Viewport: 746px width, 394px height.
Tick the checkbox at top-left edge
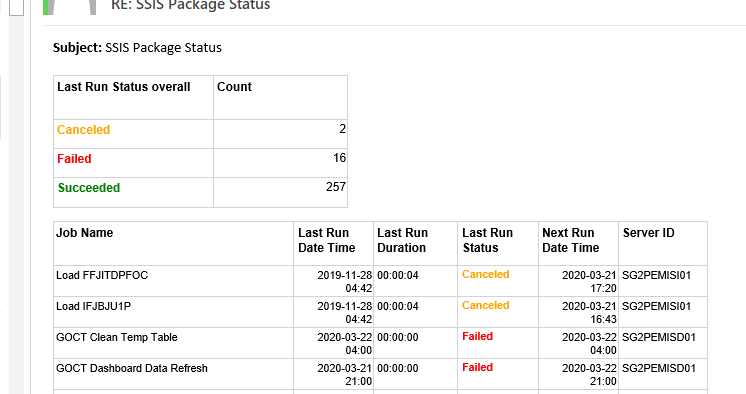[17, 7]
